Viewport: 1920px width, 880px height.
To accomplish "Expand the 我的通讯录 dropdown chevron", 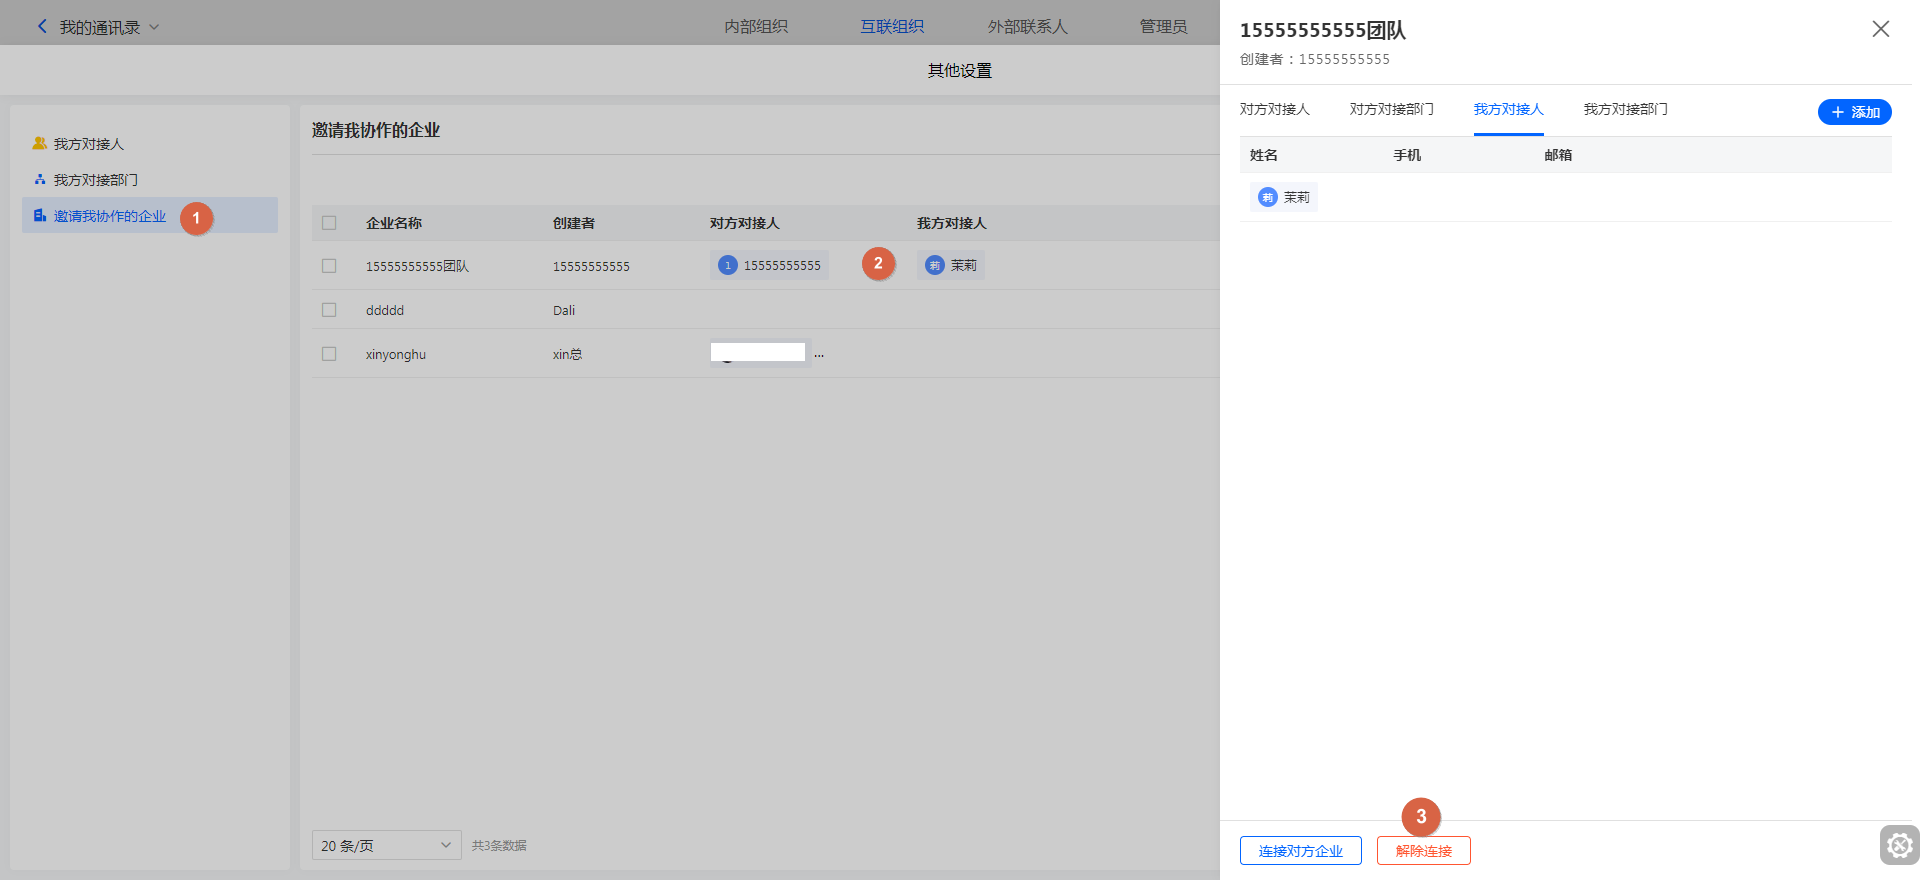I will pos(154,27).
